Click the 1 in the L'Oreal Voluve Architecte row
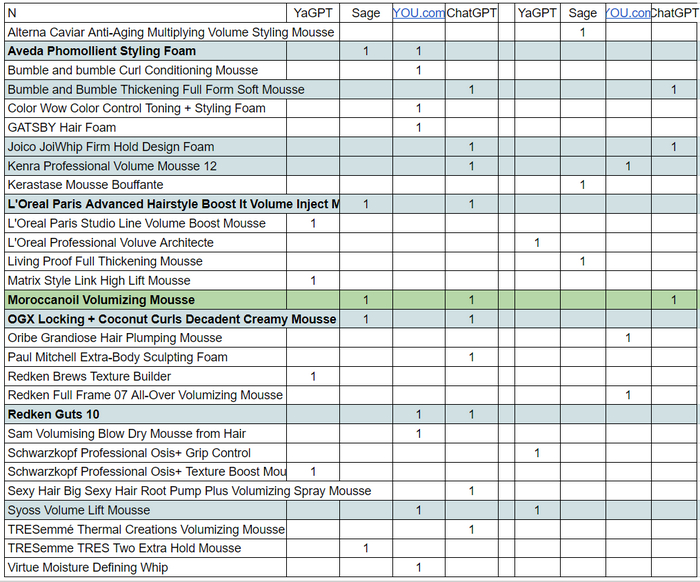Screen dimensions: 700x582 537,242
